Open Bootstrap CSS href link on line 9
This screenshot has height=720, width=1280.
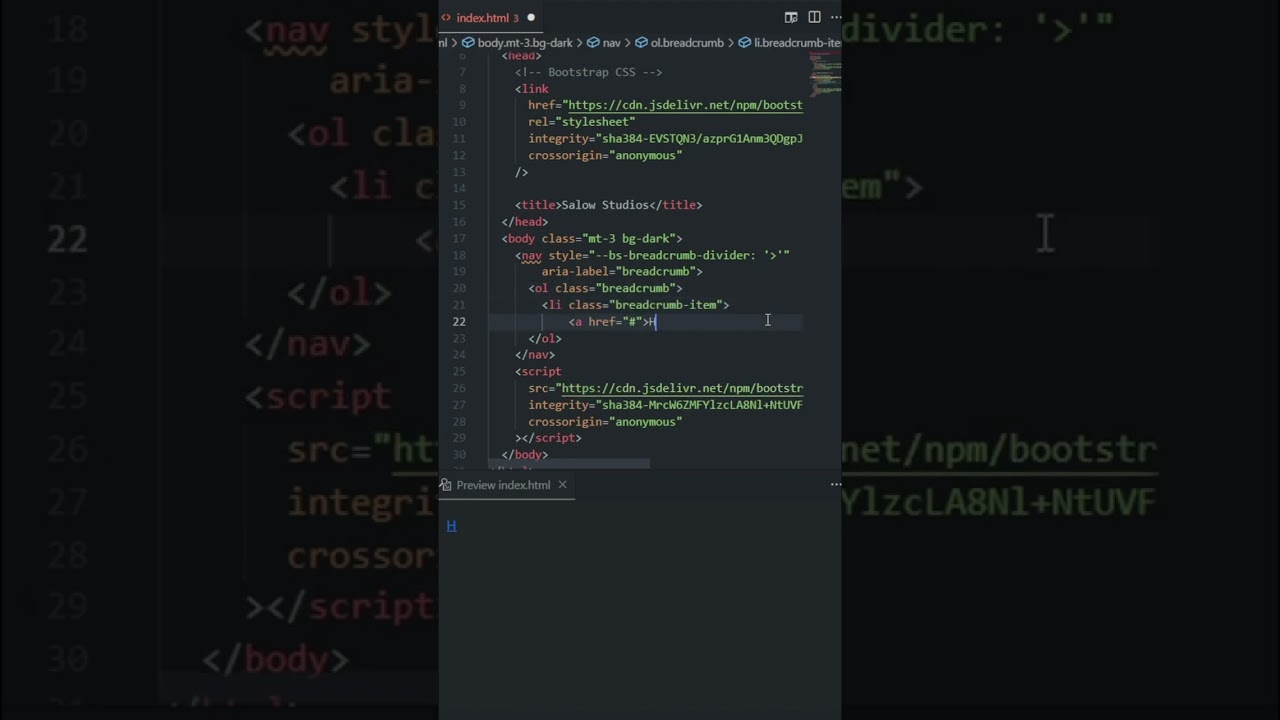(685, 105)
